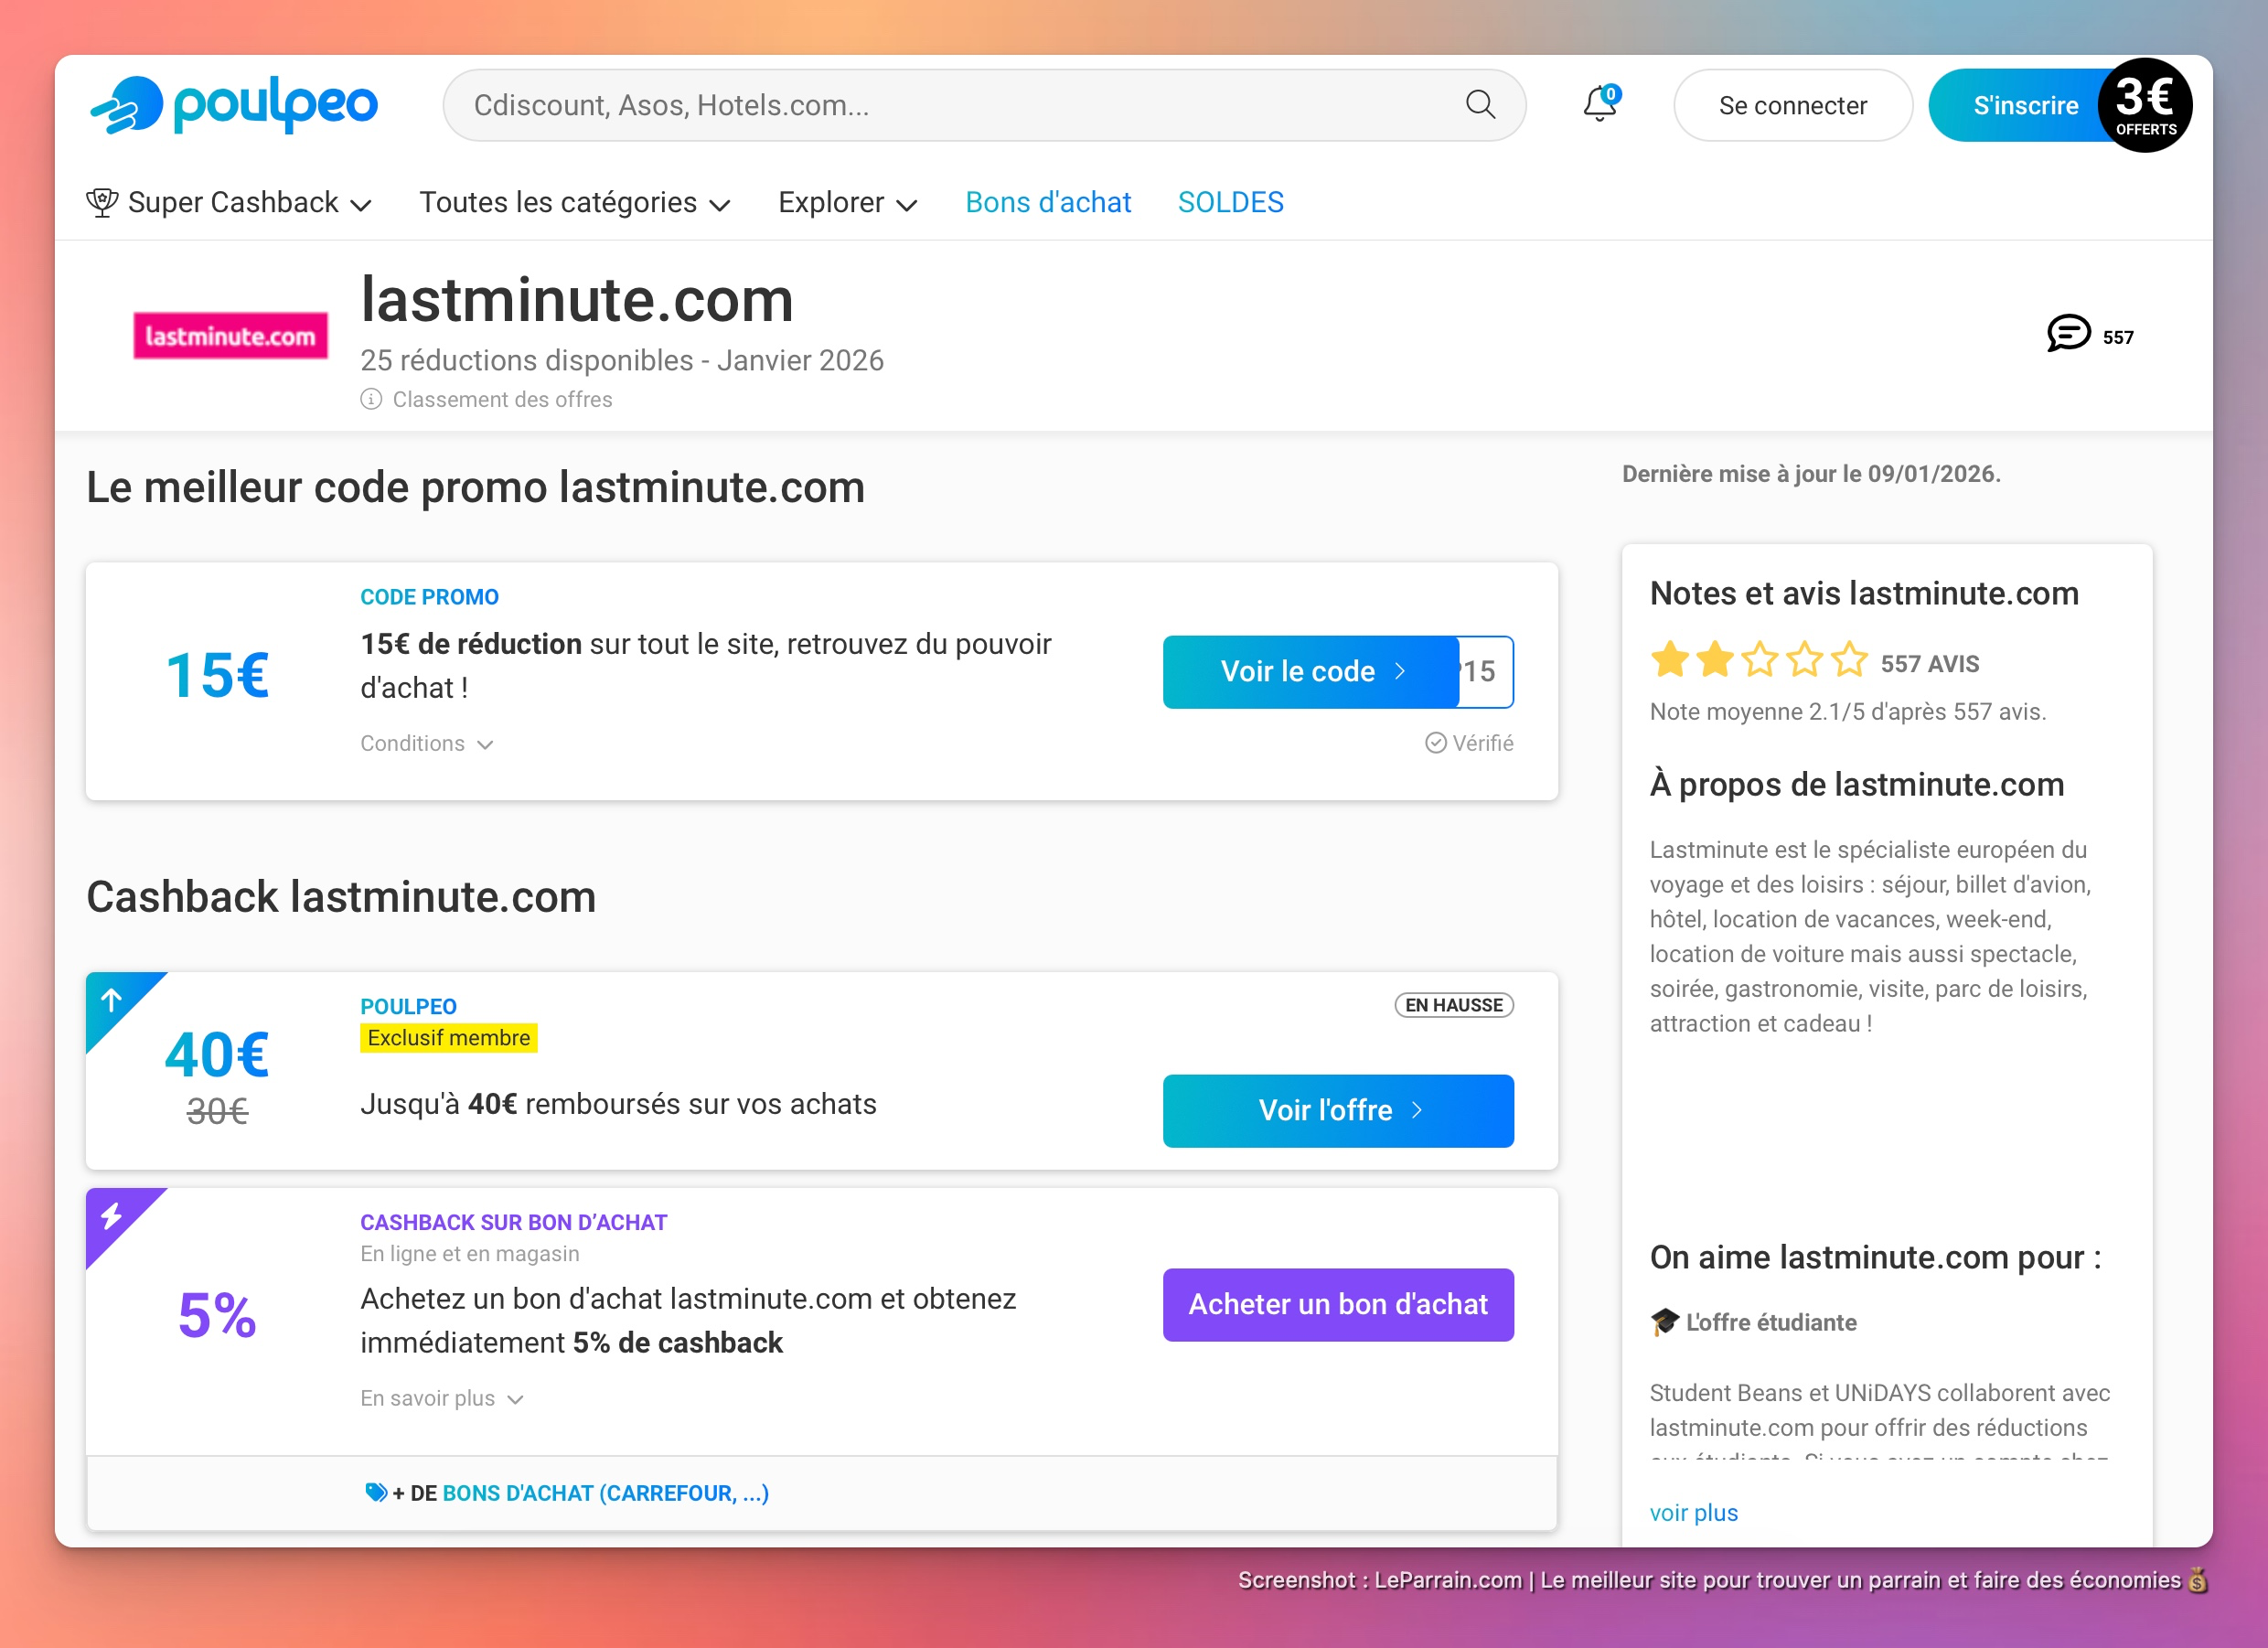This screenshot has width=2268, height=1648.
Task: Click the lastminute.com pink logo
Action: pos(230,335)
